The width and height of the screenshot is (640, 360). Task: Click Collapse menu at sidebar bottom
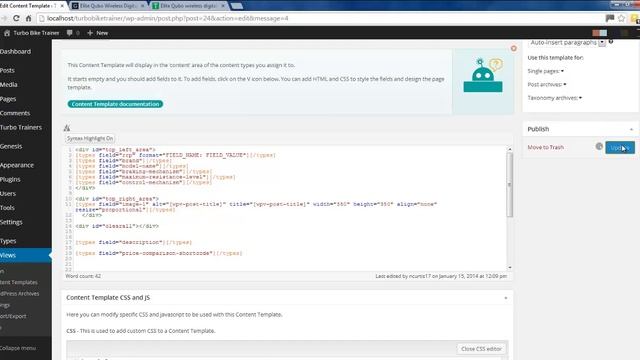(18, 348)
